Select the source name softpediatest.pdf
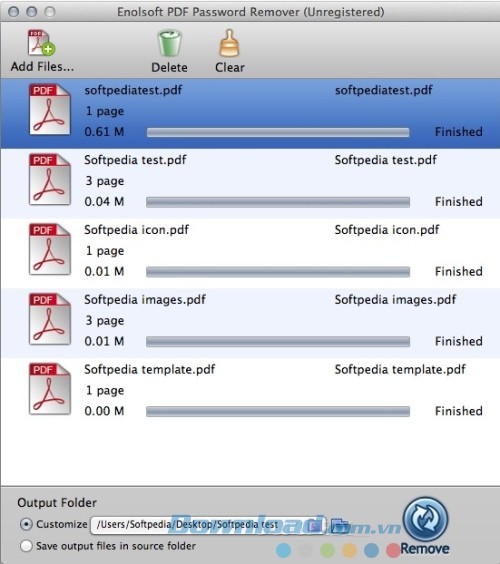Image resolution: width=500 pixels, height=564 pixels. point(133,90)
